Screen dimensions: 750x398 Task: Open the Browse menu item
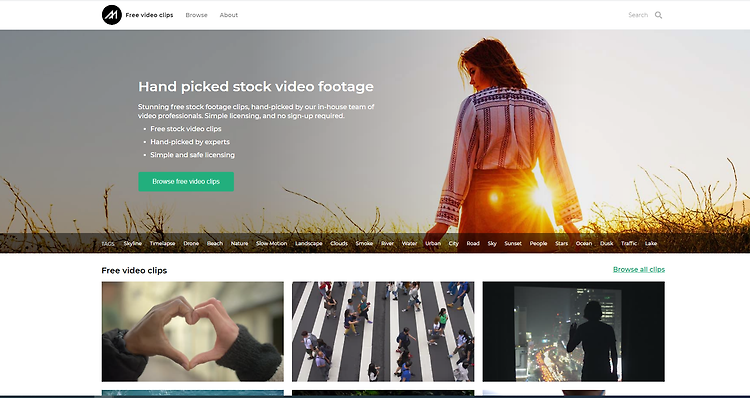coord(197,15)
